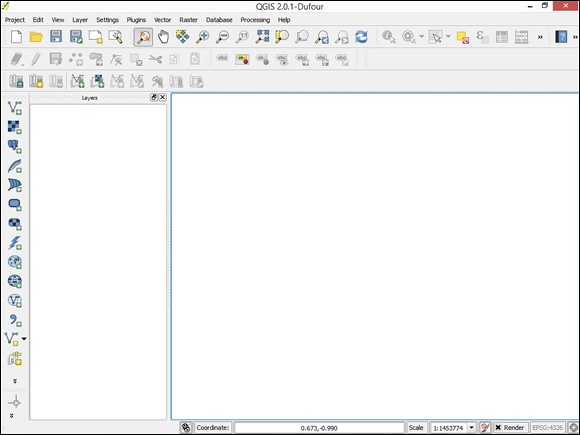This screenshot has height=435, width=580.
Task: Select the Pan Map hand tool
Action: (x=163, y=37)
